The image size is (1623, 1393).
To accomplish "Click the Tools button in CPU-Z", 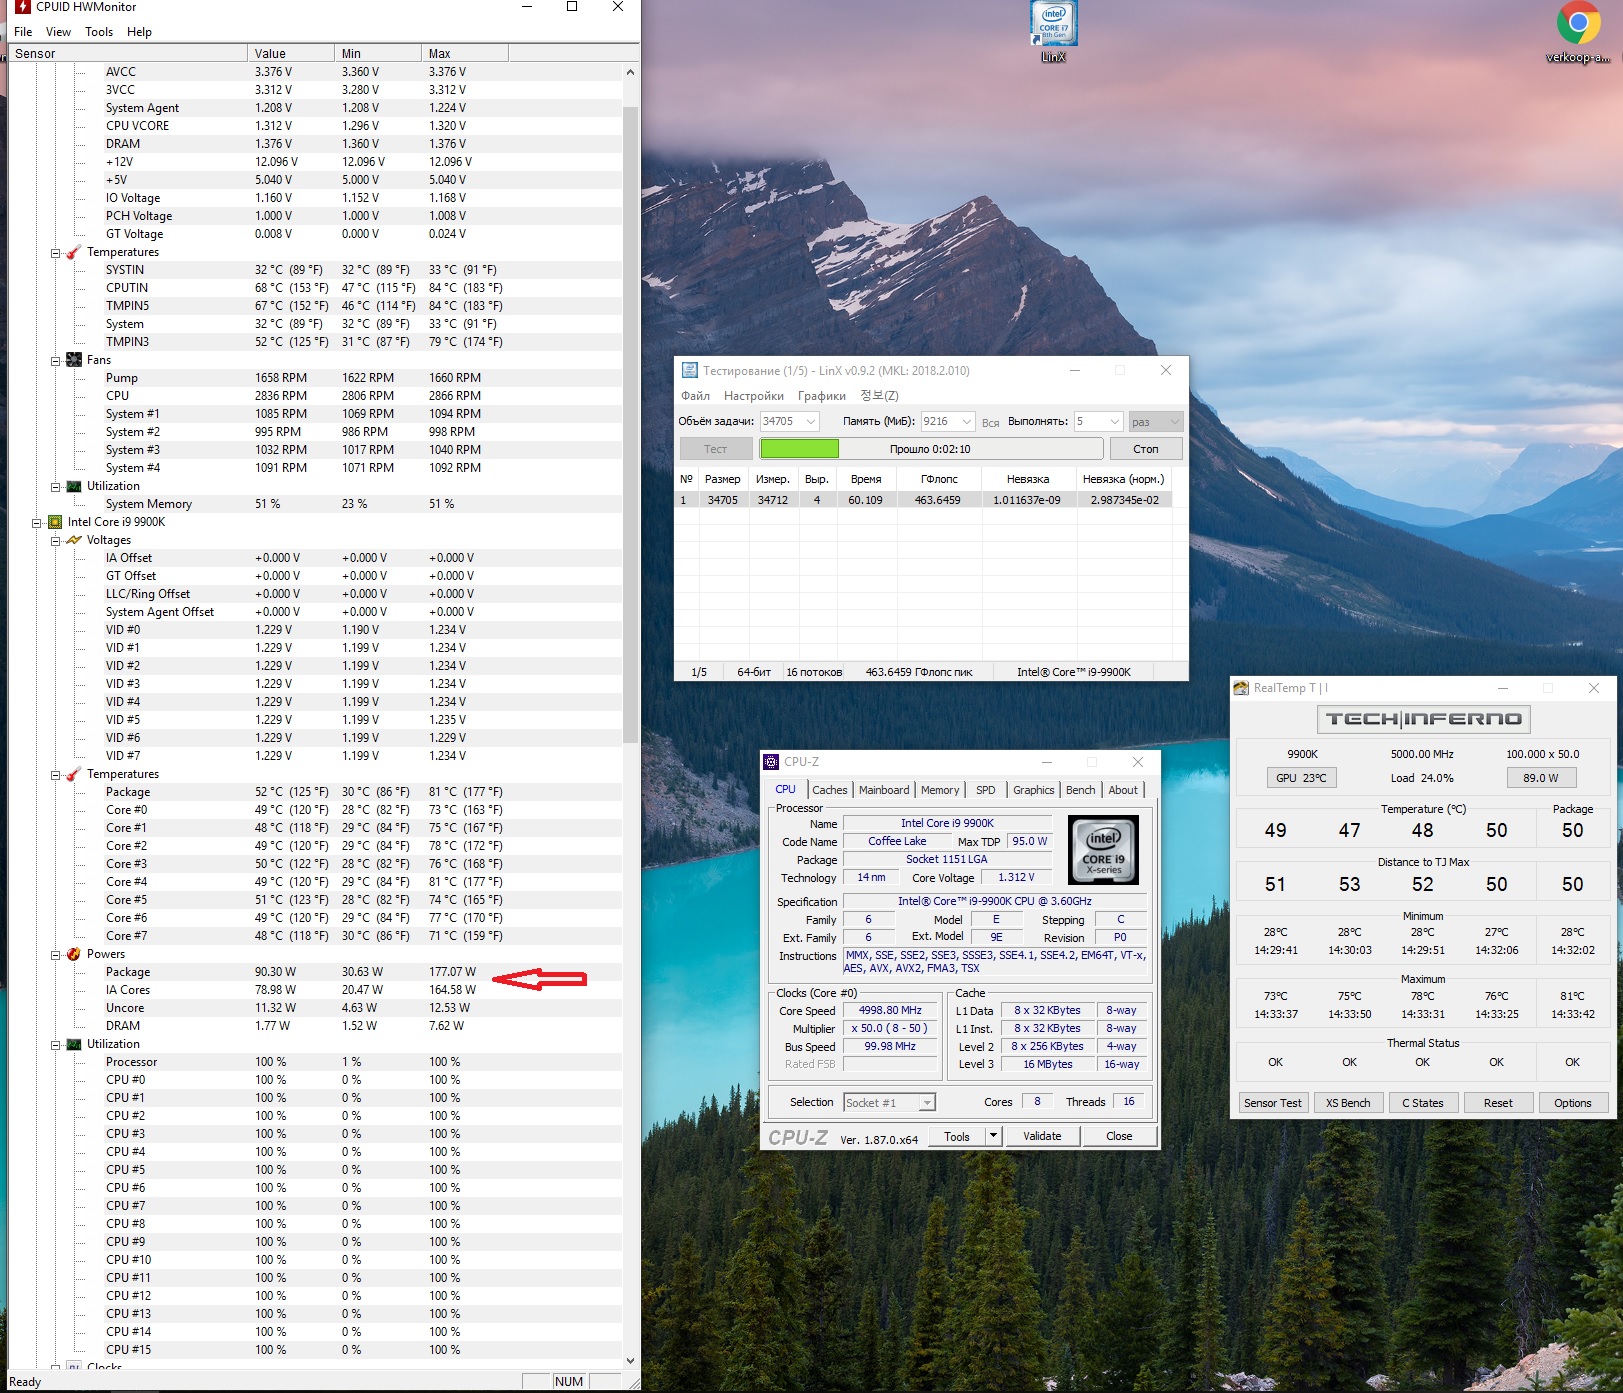I will pos(957,1136).
